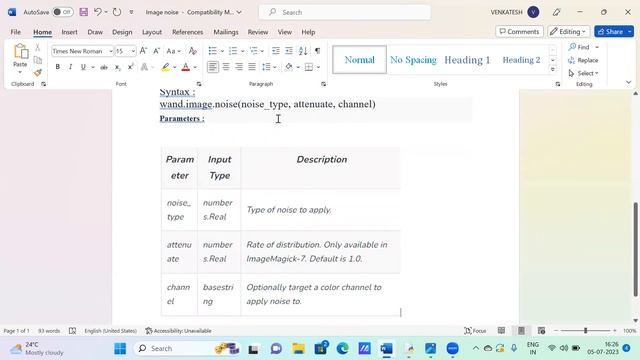Center align the text
The image size is (640, 360).
226,67
